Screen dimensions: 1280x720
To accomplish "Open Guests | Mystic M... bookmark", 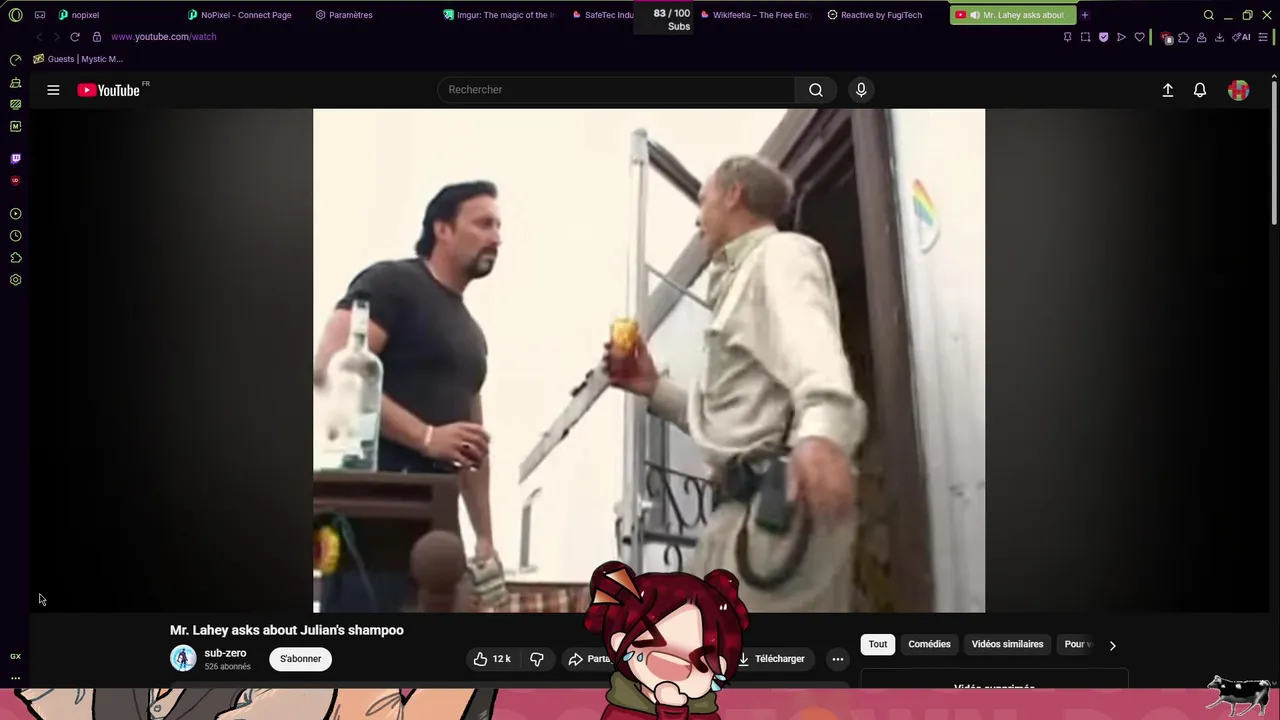I will point(78,59).
